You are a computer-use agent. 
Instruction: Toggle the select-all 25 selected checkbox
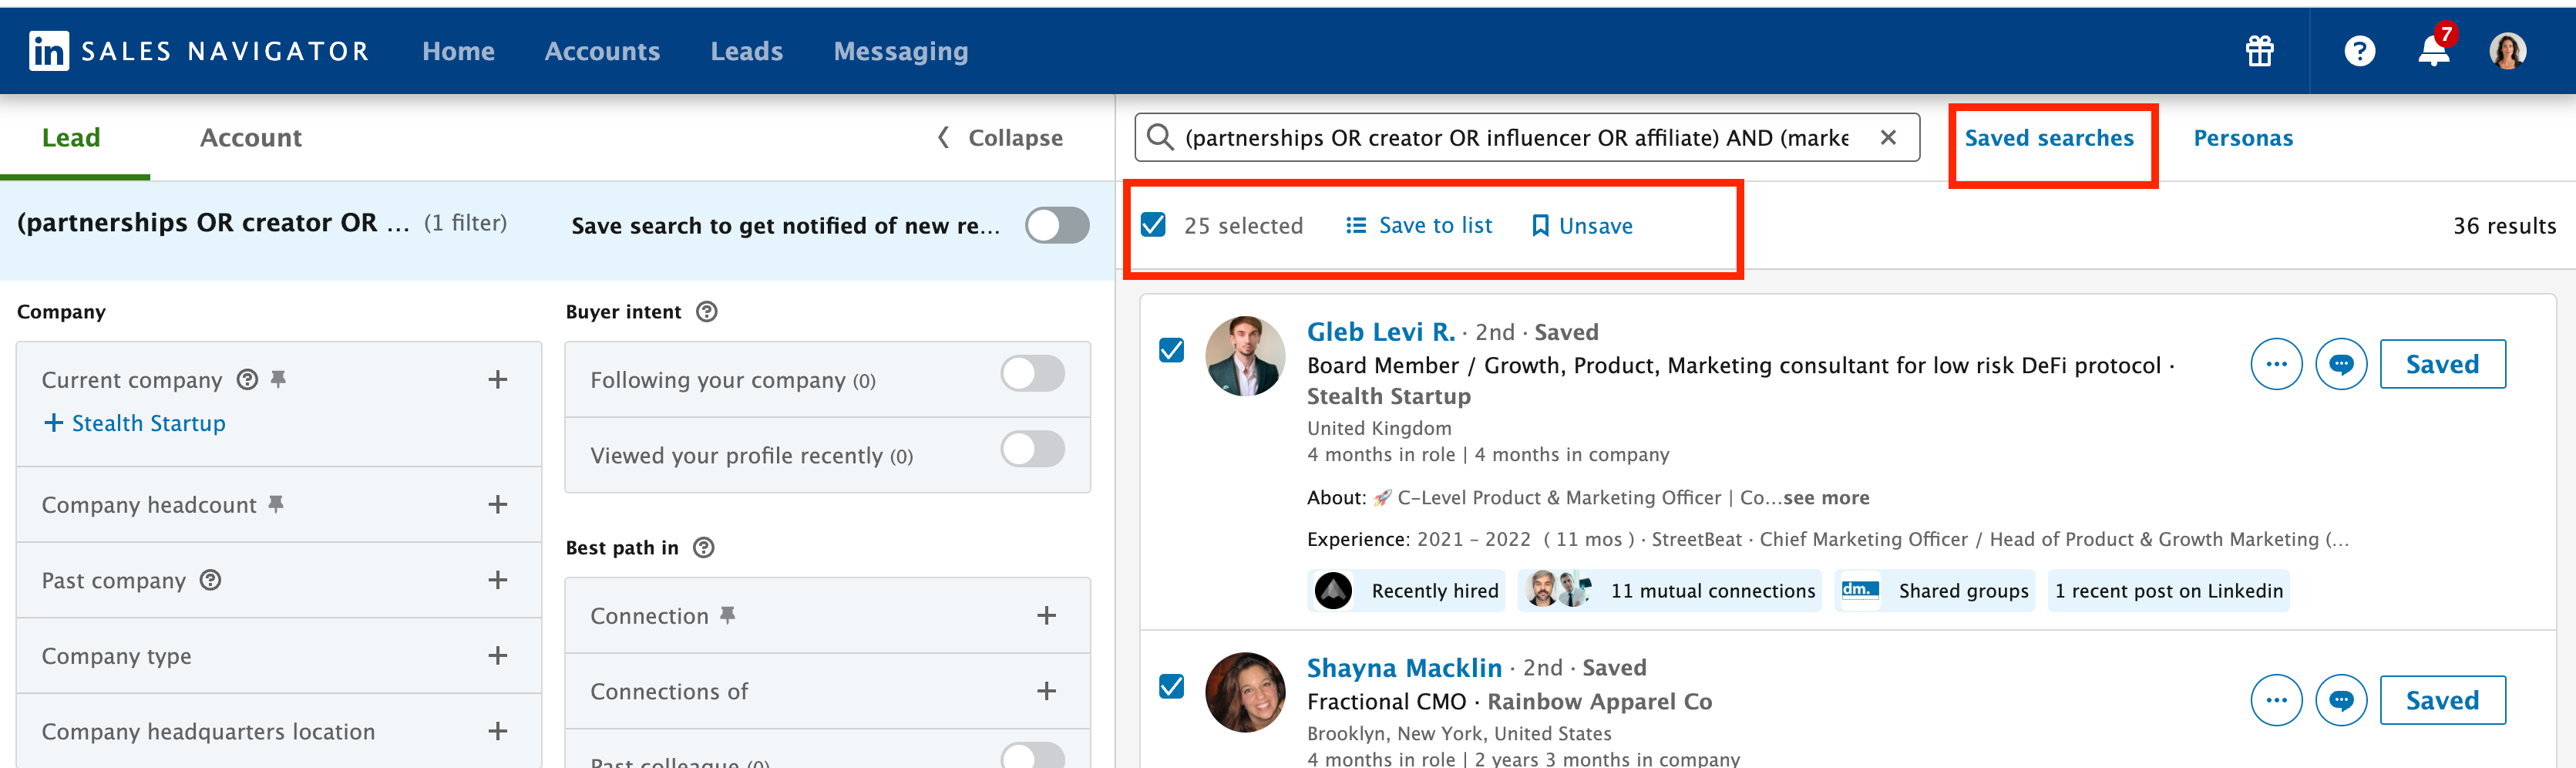(1153, 225)
